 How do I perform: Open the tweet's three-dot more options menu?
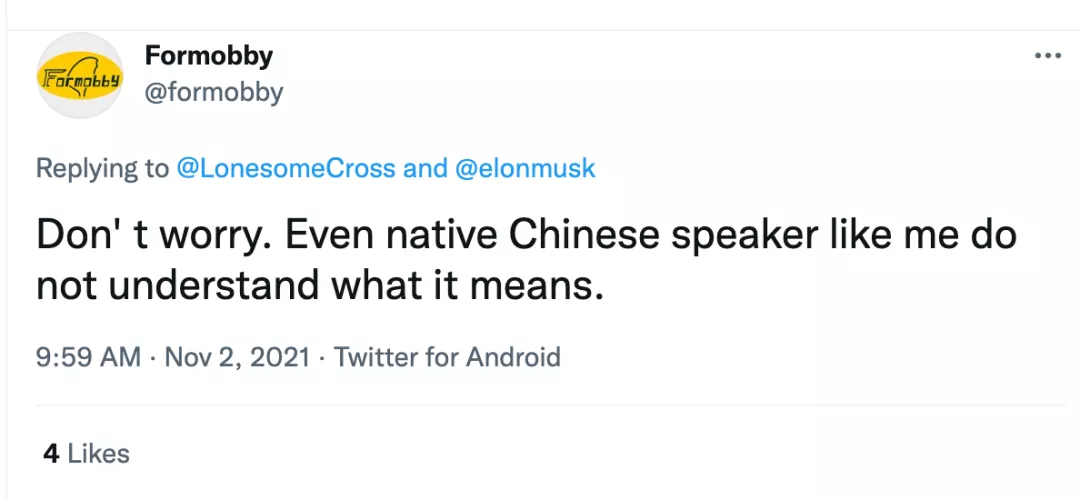(x=1047, y=56)
